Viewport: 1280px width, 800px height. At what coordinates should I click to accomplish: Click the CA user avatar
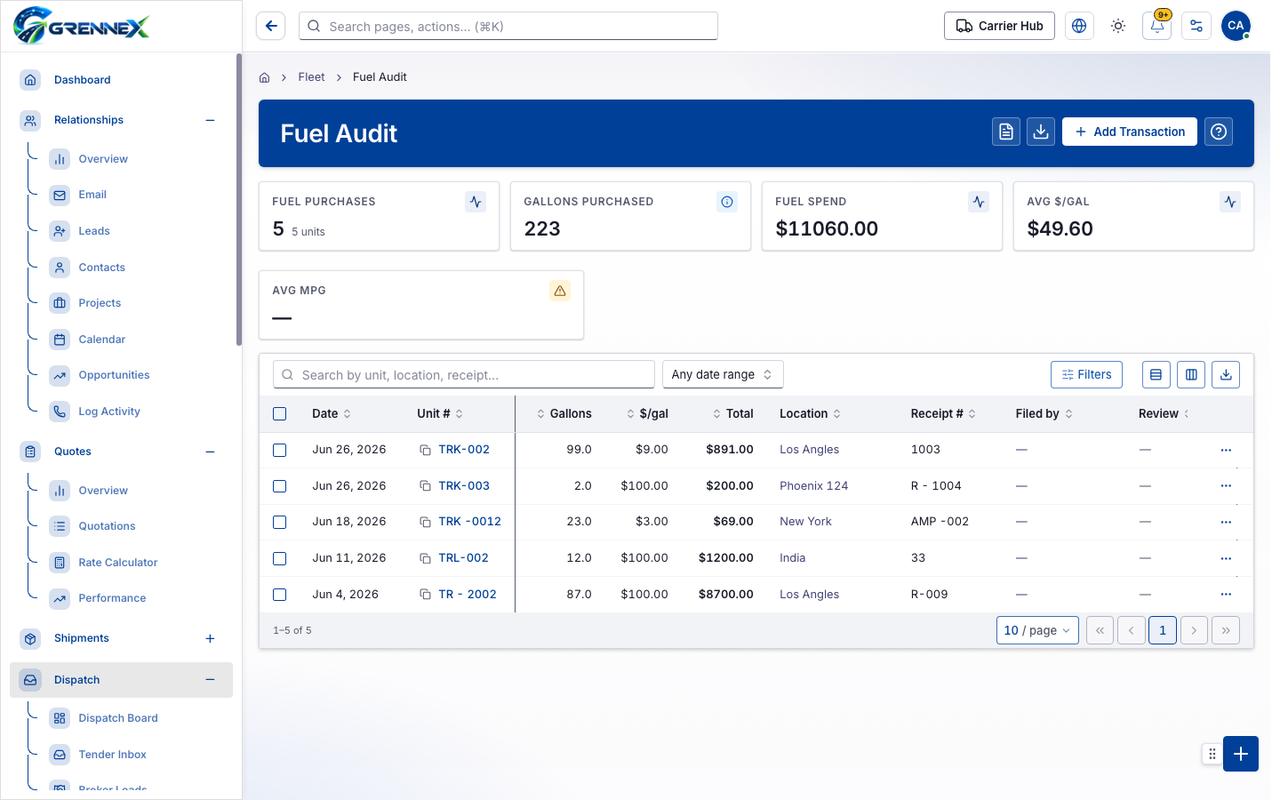click(x=1236, y=26)
